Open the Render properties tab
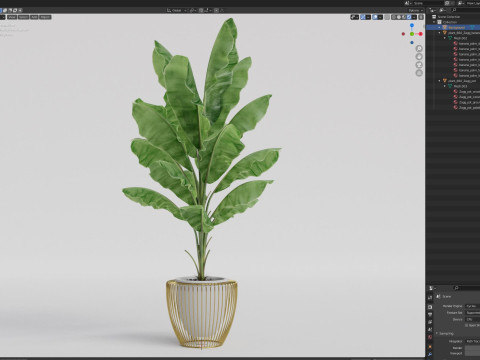This screenshot has width=480, height=360. 430,307
